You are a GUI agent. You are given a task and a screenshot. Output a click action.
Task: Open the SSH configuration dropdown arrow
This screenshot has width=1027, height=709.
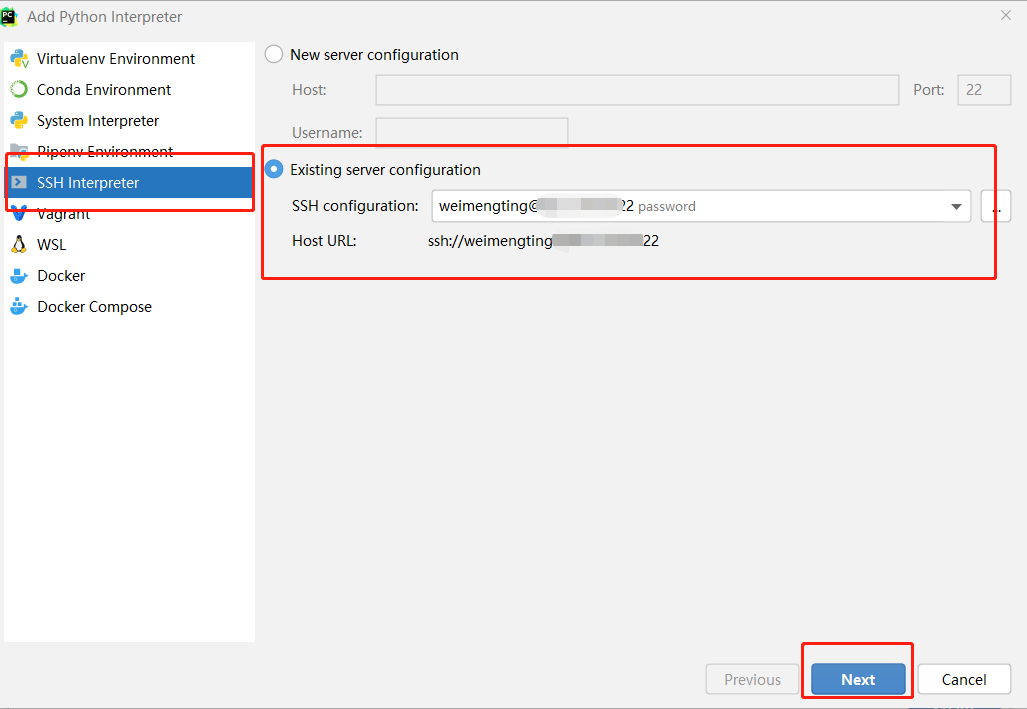(956, 206)
